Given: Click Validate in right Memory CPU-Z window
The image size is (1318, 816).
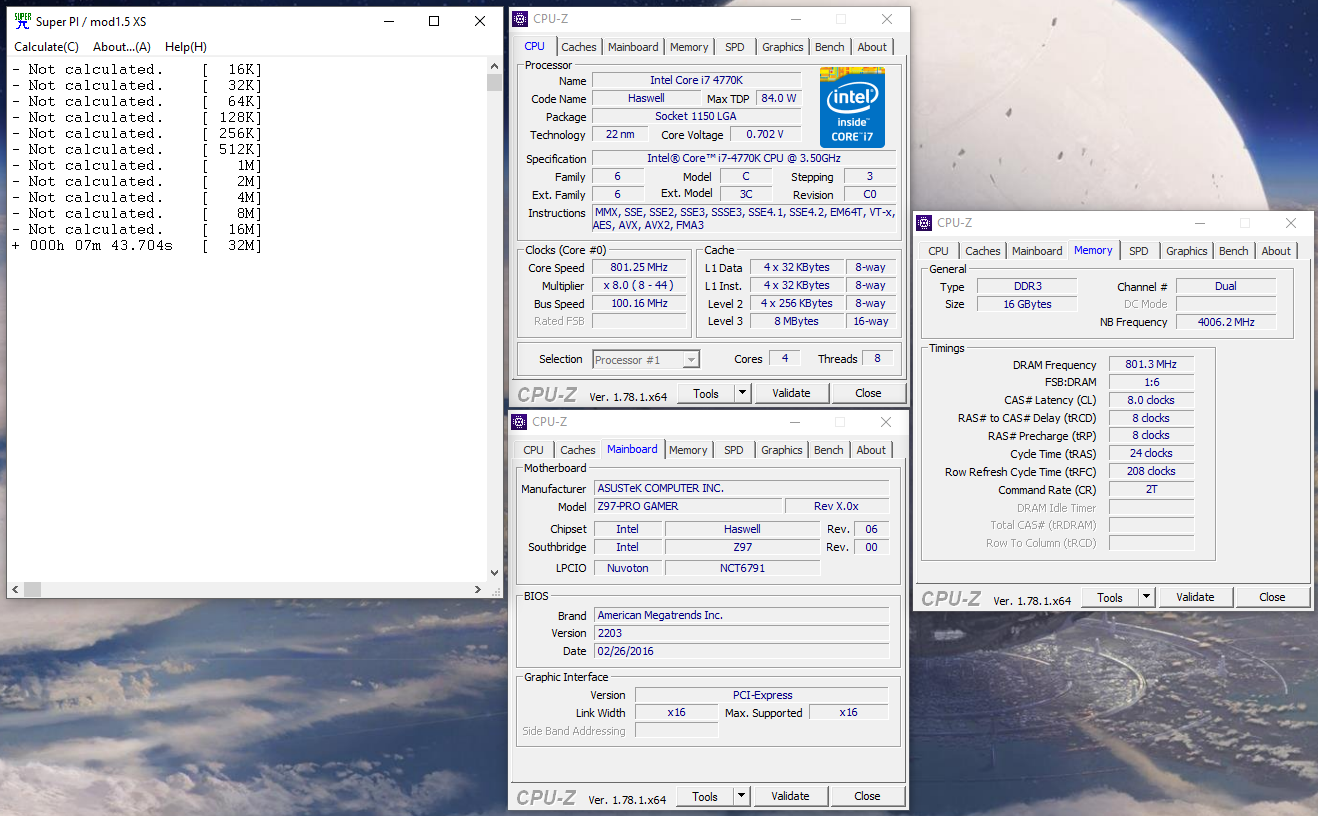Looking at the screenshot, I should pyautogui.click(x=1195, y=597).
